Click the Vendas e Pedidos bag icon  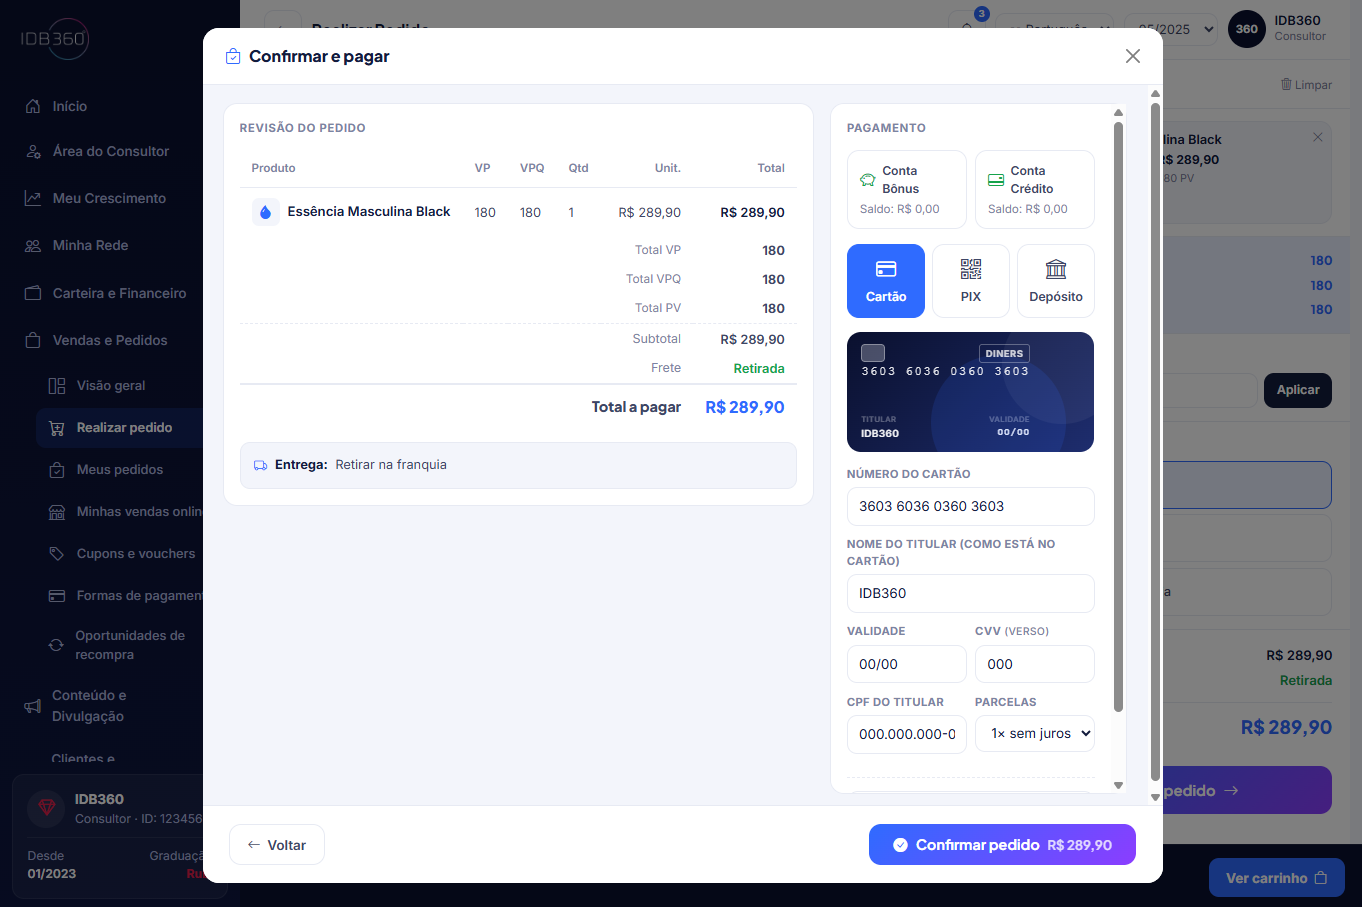33,340
